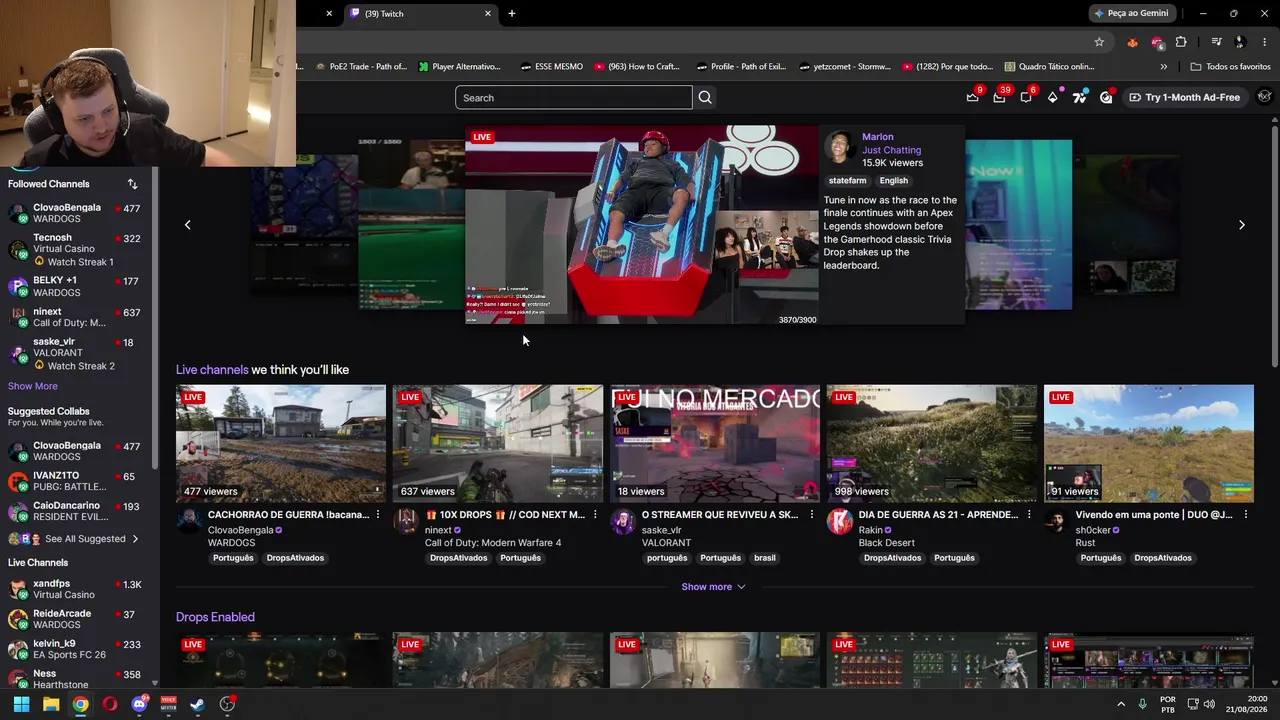Screen dimensions: 1280x720
Task: Open the Drops Enabled section link
Action: [215, 617]
